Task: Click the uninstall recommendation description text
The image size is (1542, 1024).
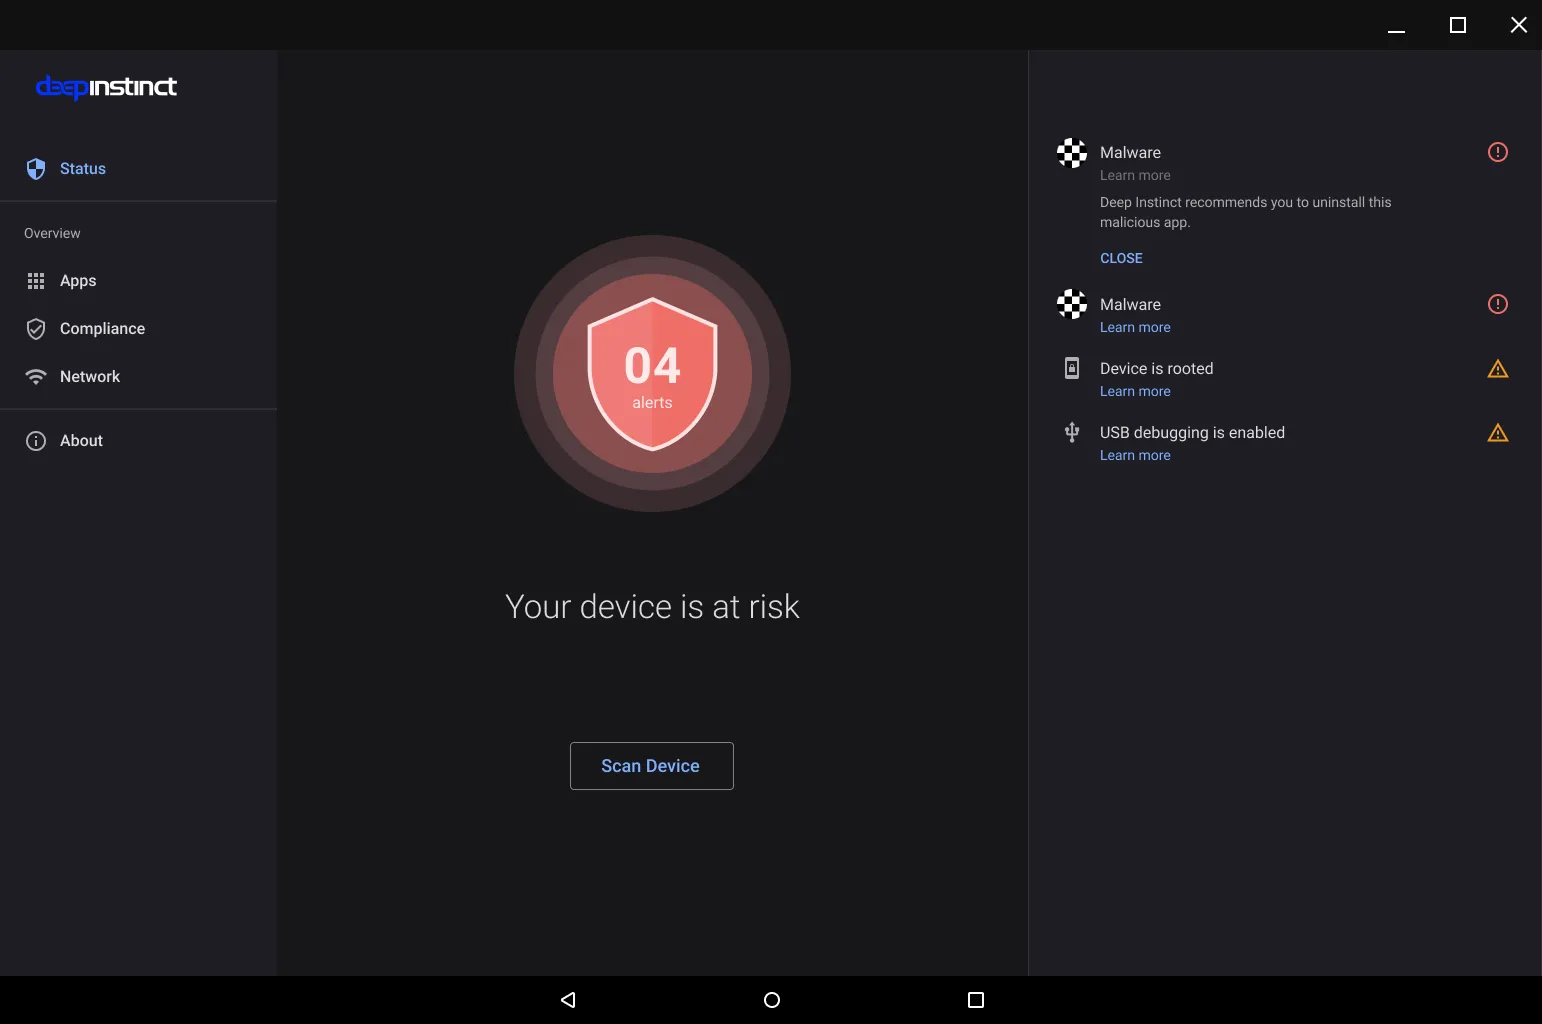Action: point(1245,212)
